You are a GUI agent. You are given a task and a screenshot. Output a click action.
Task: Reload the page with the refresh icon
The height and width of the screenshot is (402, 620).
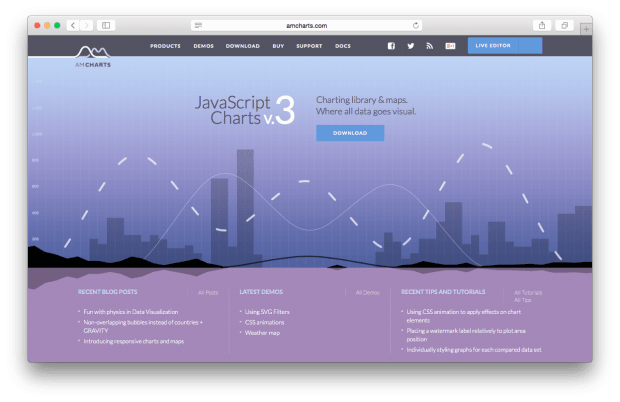(415, 24)
